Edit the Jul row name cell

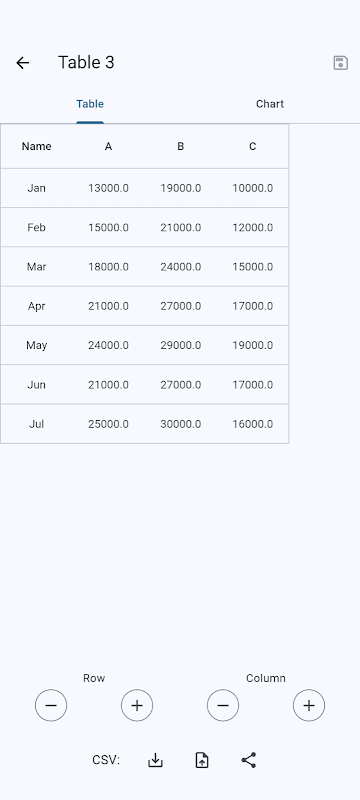pyautogui.click(x=36, y=424)
